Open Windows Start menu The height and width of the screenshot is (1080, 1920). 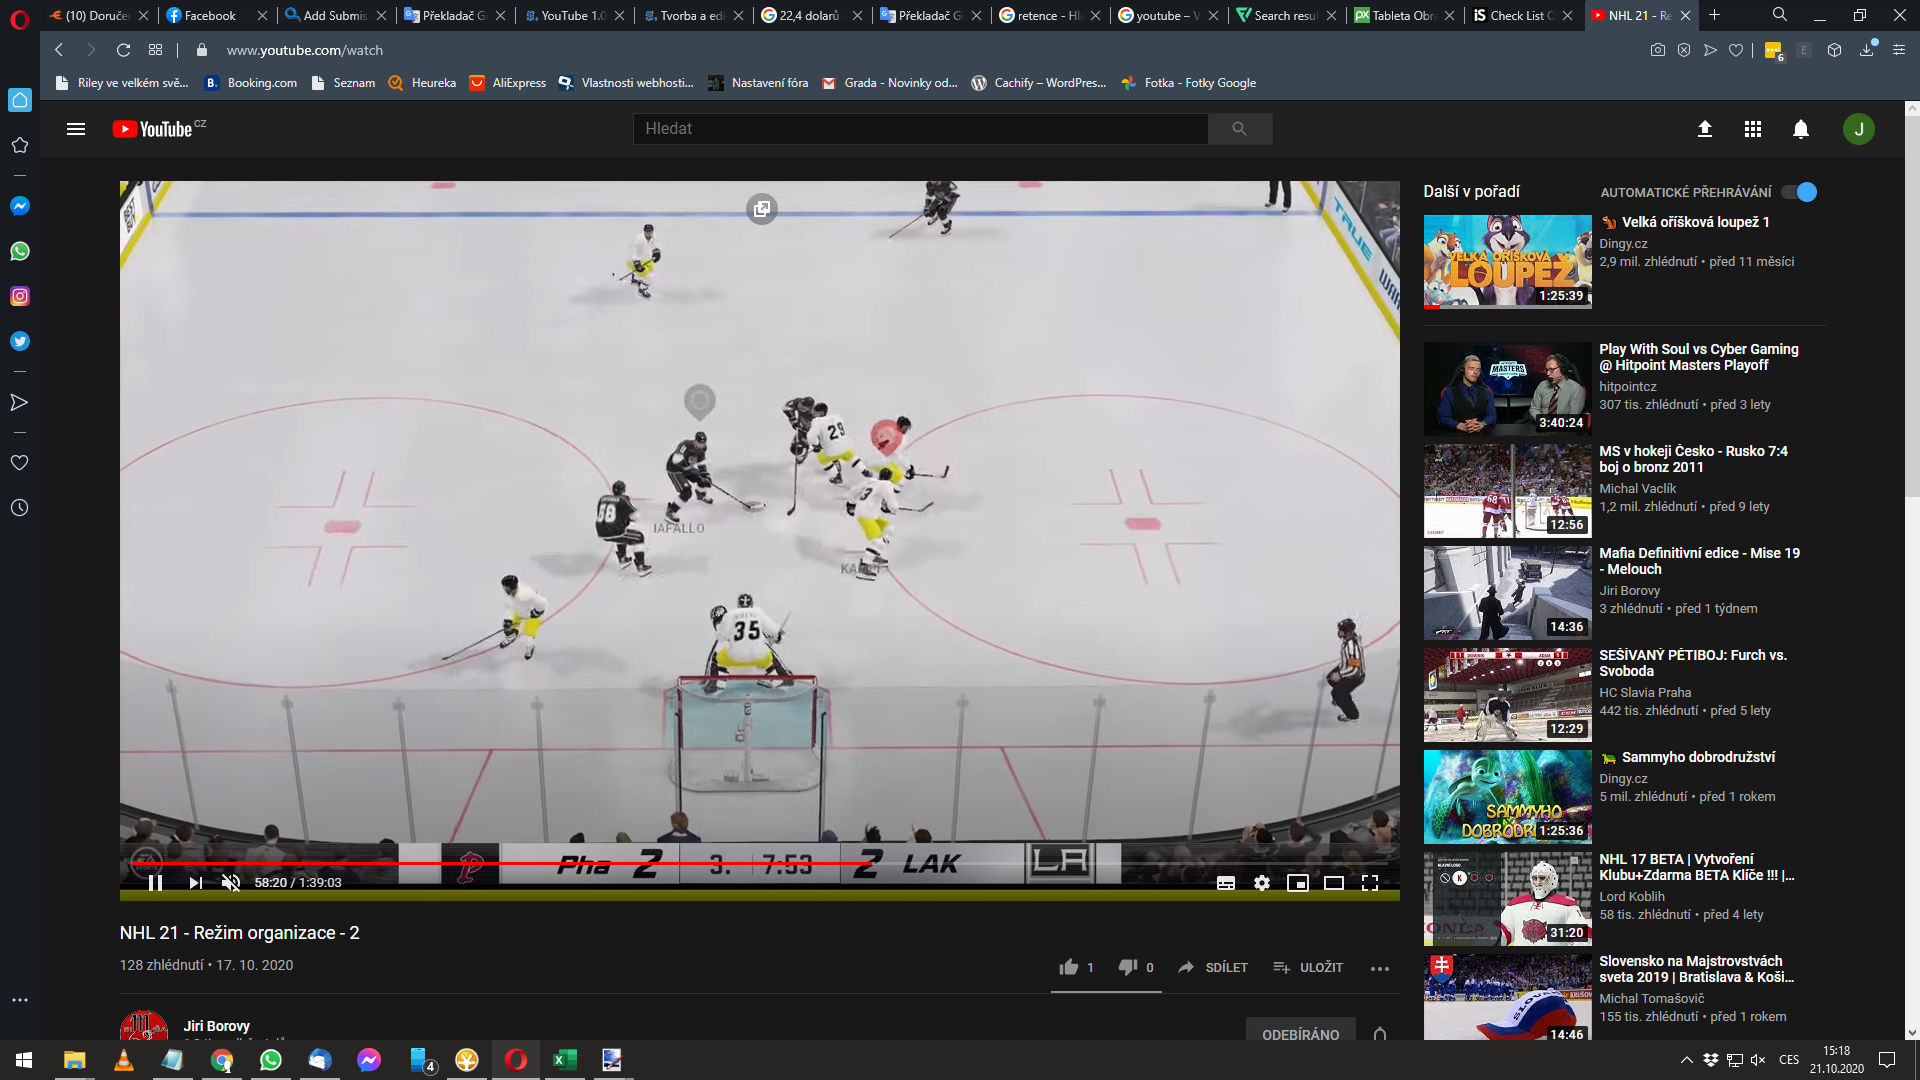[24, 1060]
